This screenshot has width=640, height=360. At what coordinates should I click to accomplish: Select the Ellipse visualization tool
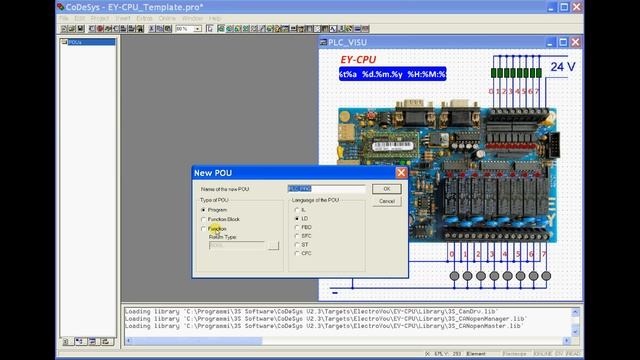click(x=238, y=29)
